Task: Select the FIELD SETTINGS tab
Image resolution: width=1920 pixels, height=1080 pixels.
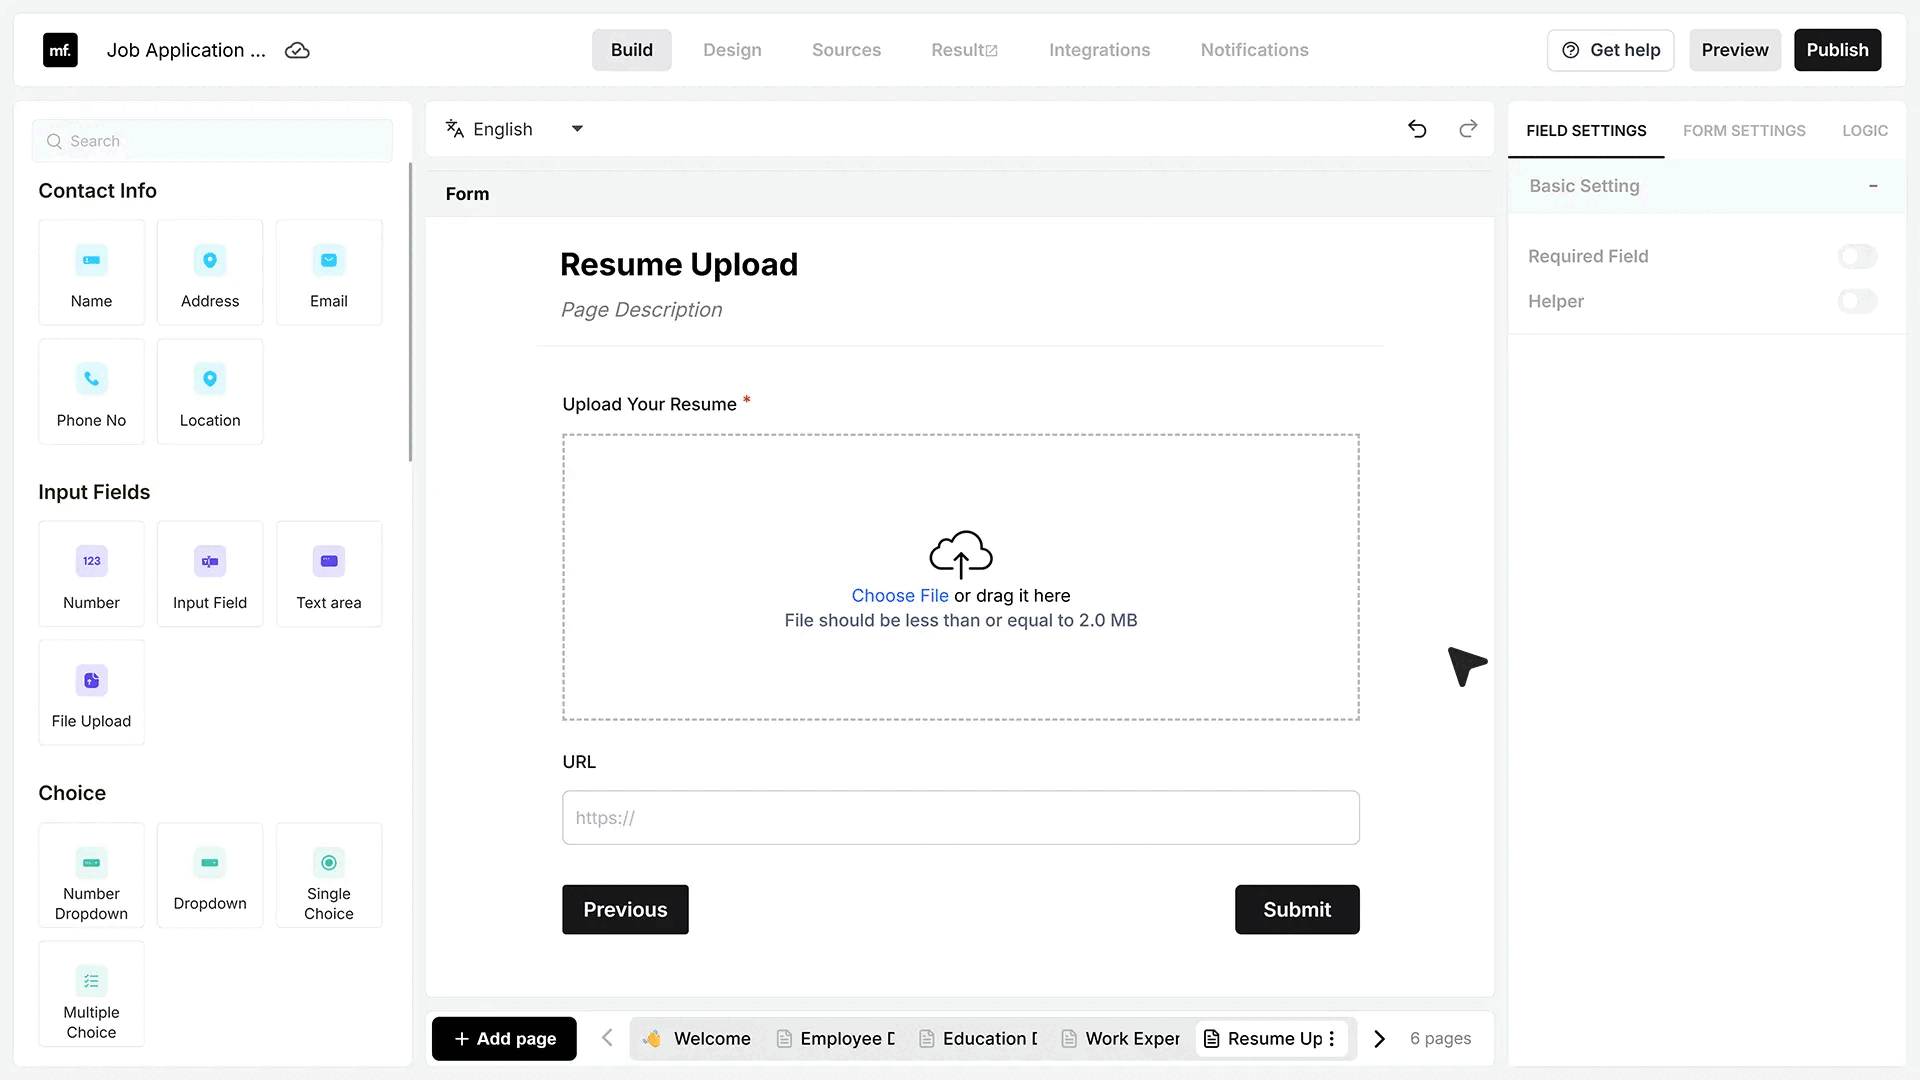Action: pos(1586,131)
